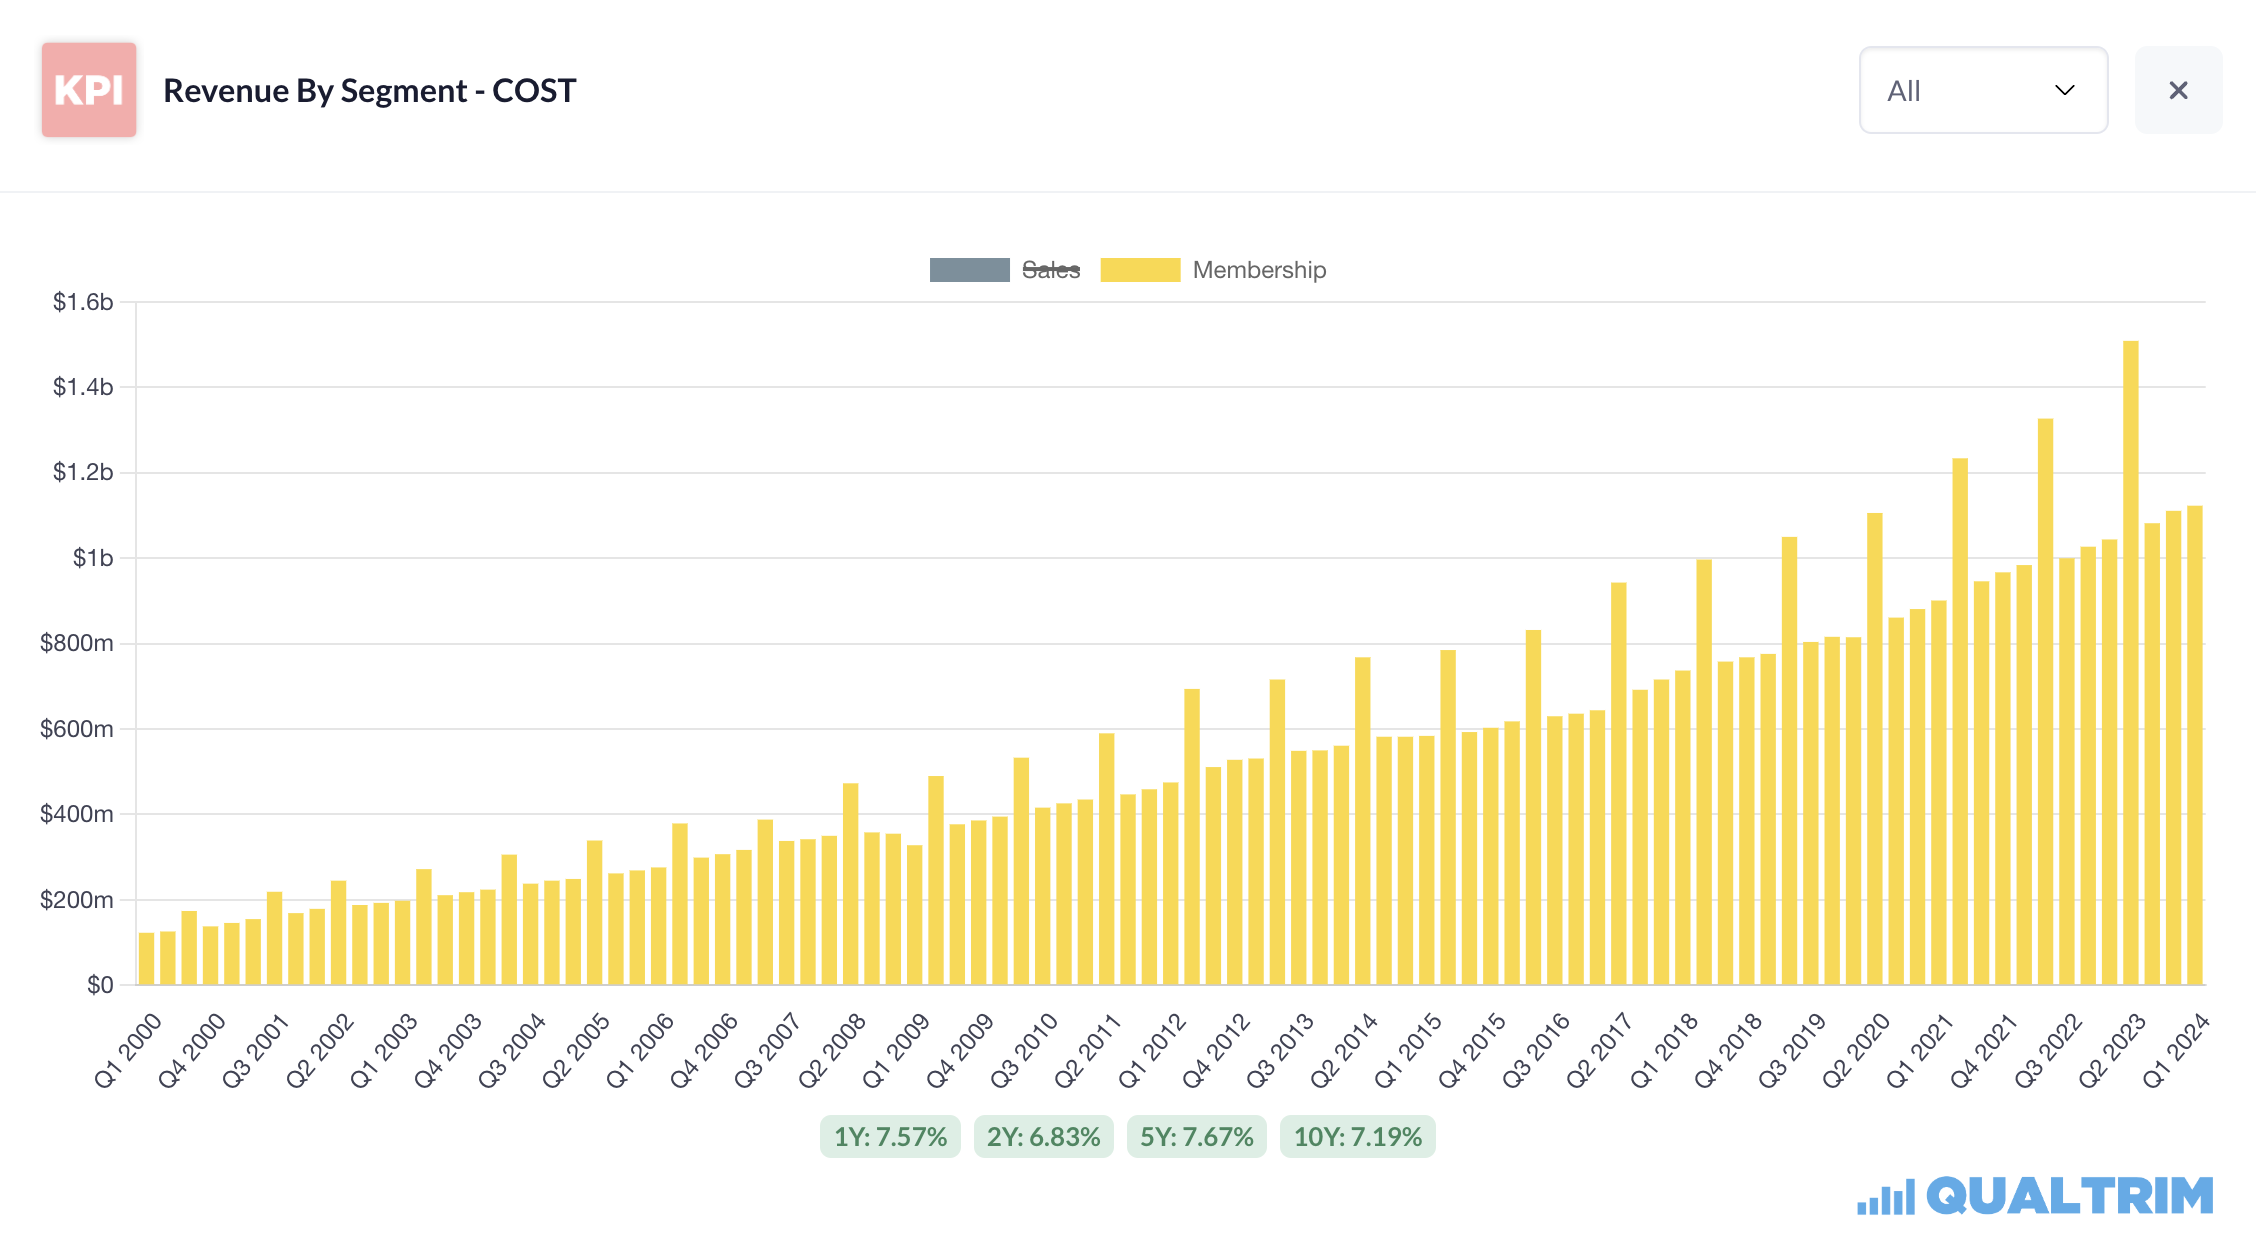Open the All time-range dropdown
Viewport: 2256px width, 1252px height.
(x=1983, y=90)
